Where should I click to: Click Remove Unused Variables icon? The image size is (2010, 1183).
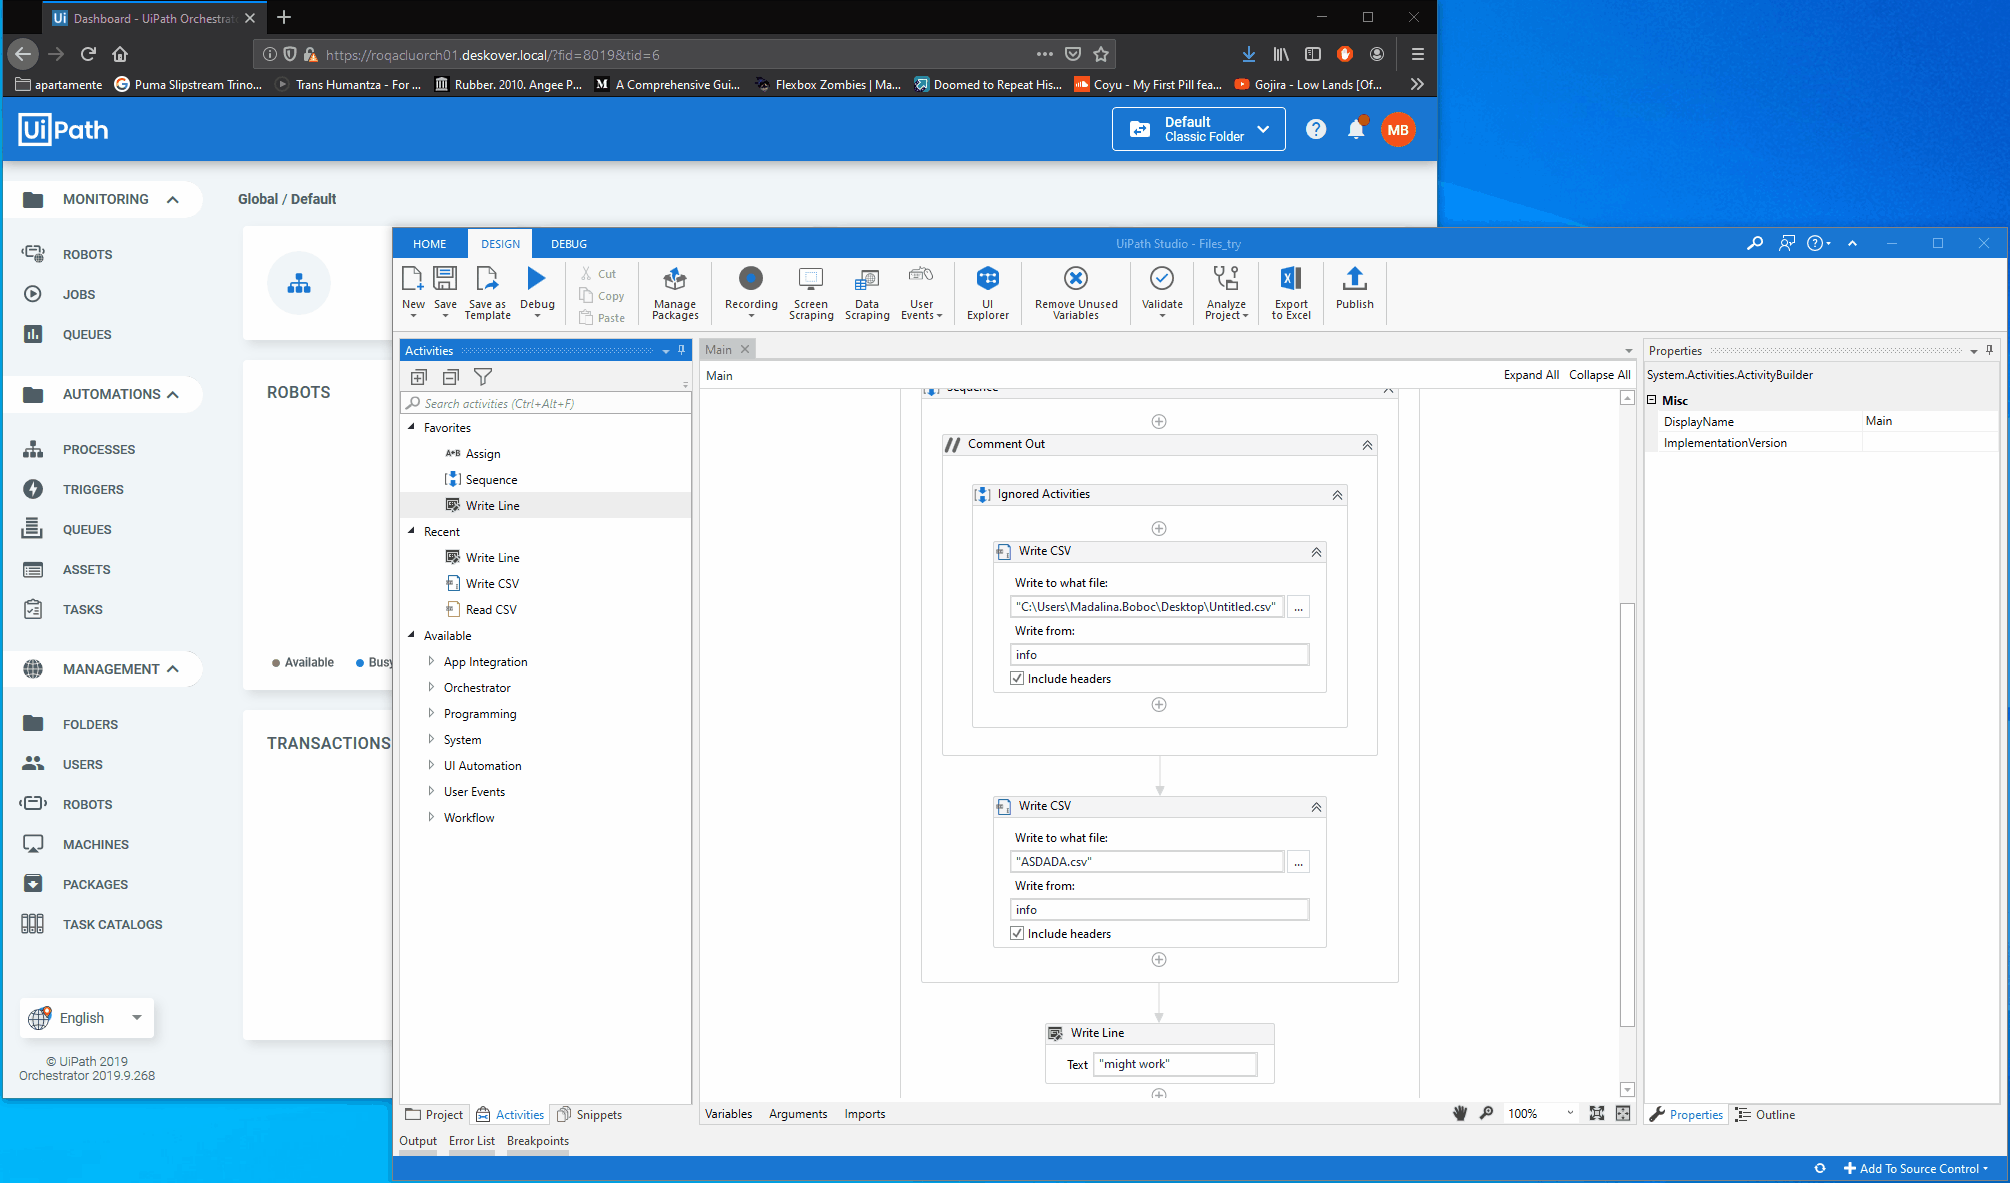1076,280
